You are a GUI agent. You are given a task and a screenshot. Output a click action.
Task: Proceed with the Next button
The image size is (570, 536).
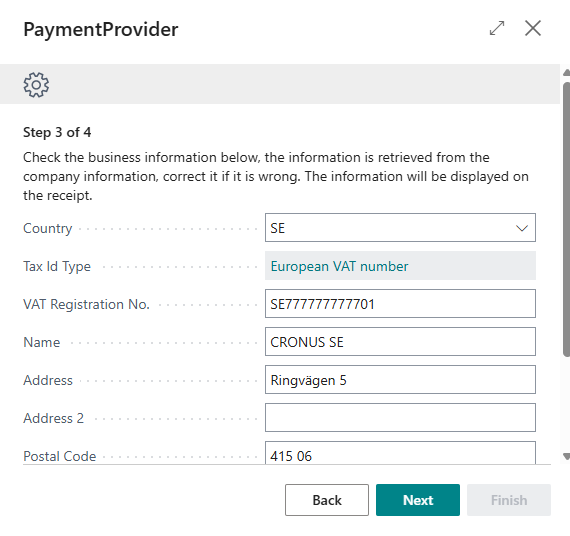pos(418,500)
